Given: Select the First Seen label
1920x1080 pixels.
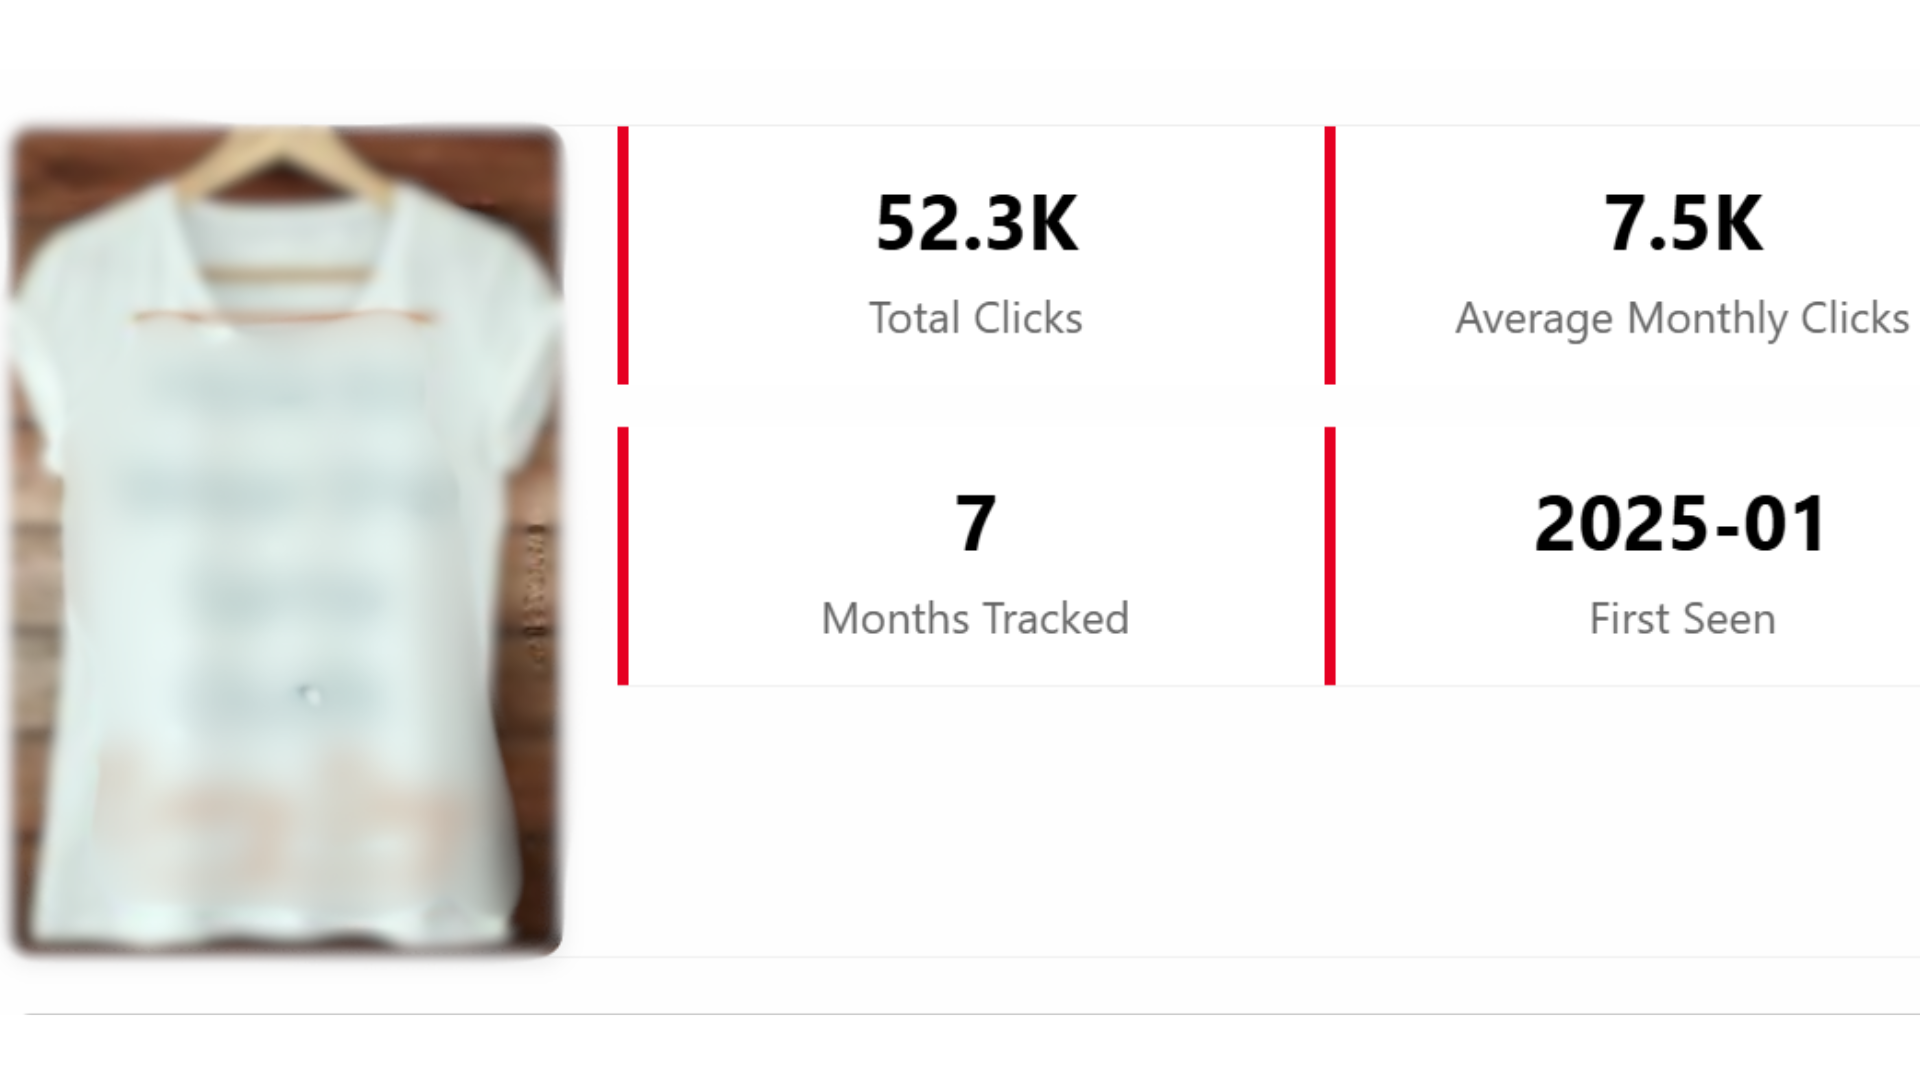Looking at the screenshot, I should point(1682,618).
